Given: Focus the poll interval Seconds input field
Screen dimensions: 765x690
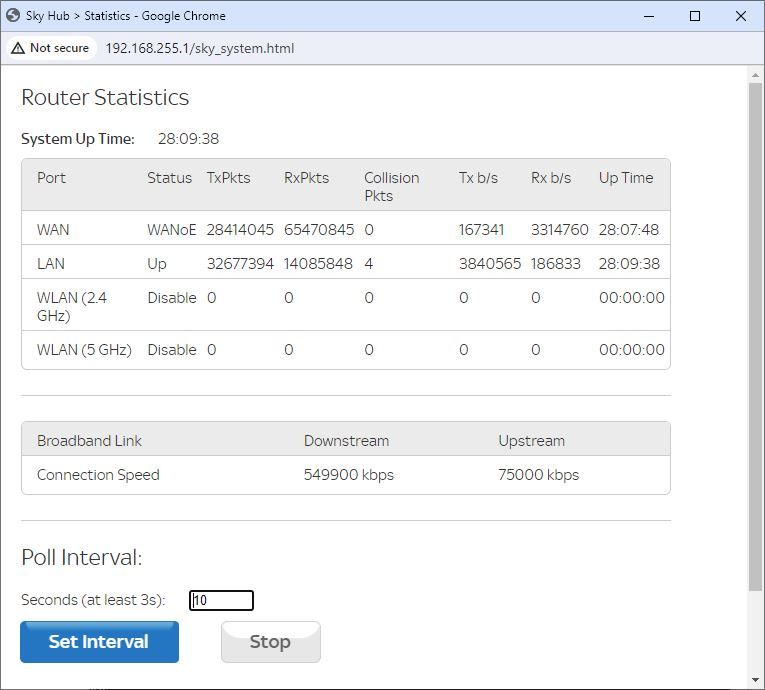Looking at the screenshot, I should (x=221, y=600).
